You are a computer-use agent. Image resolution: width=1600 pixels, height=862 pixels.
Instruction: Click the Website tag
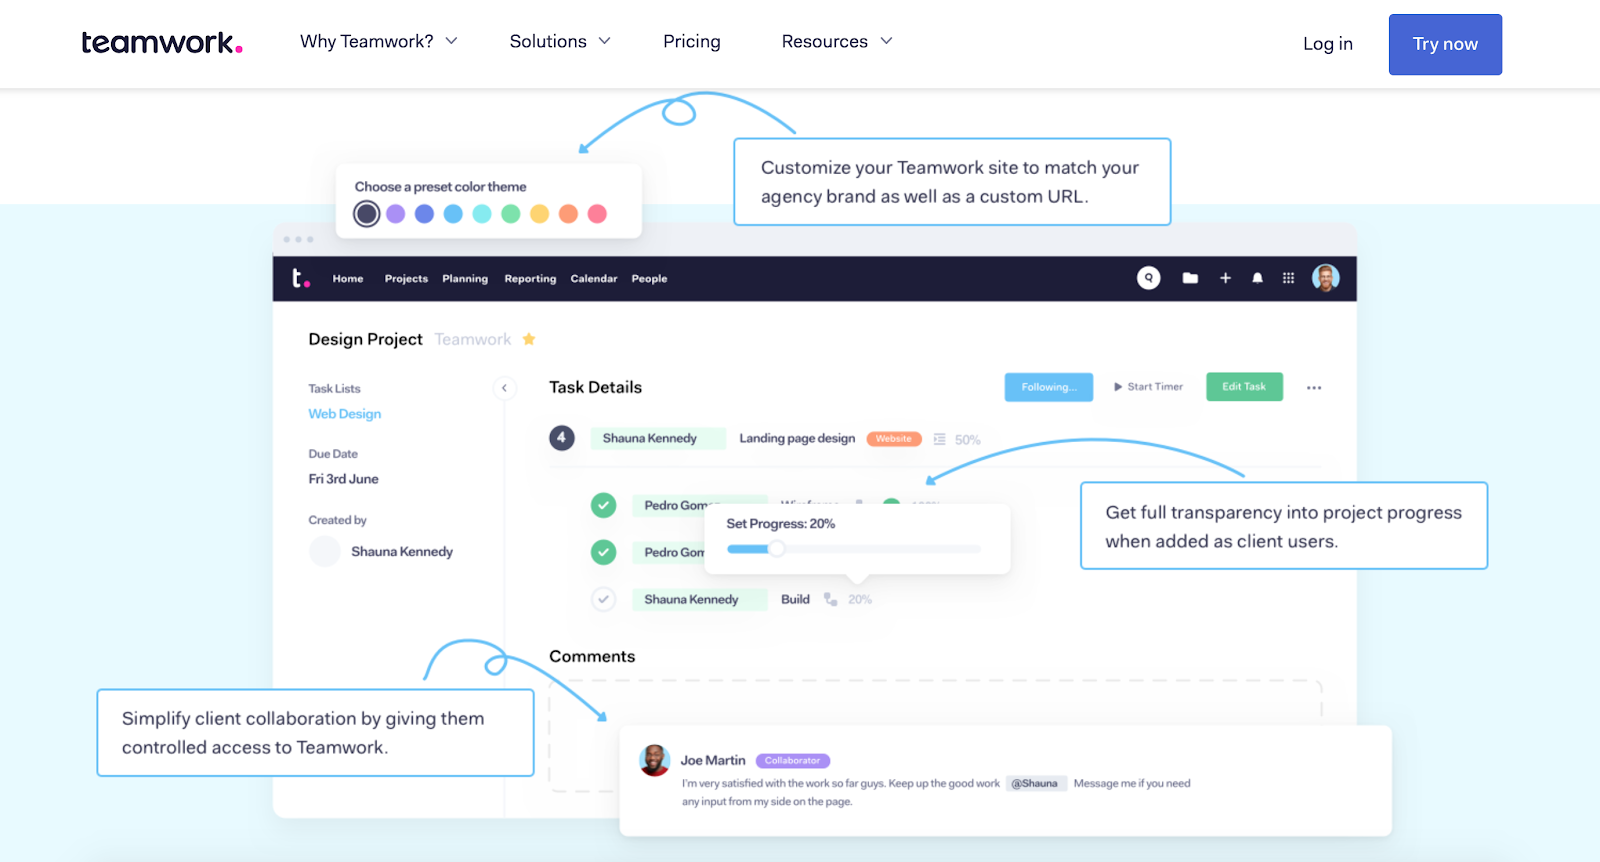tap(894, 439)
